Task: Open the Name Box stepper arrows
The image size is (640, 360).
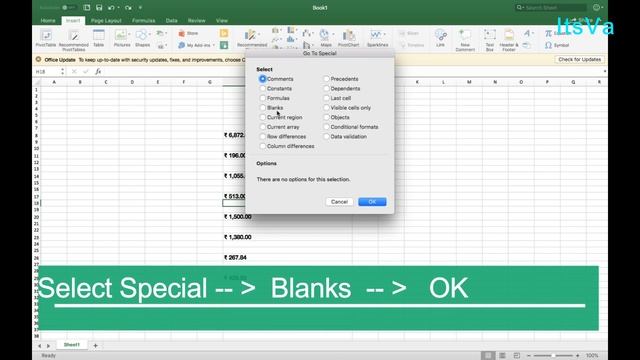Action: 62,71
